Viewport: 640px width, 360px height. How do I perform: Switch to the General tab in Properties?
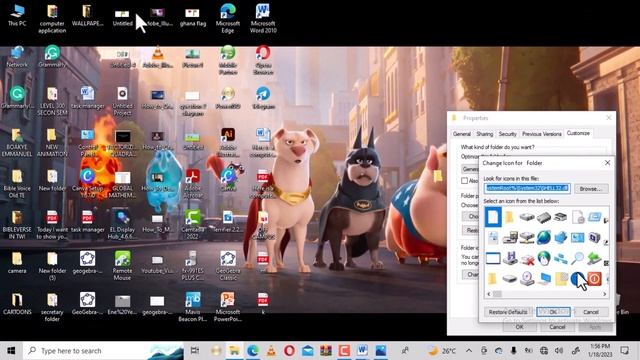[x=462, y=134]
